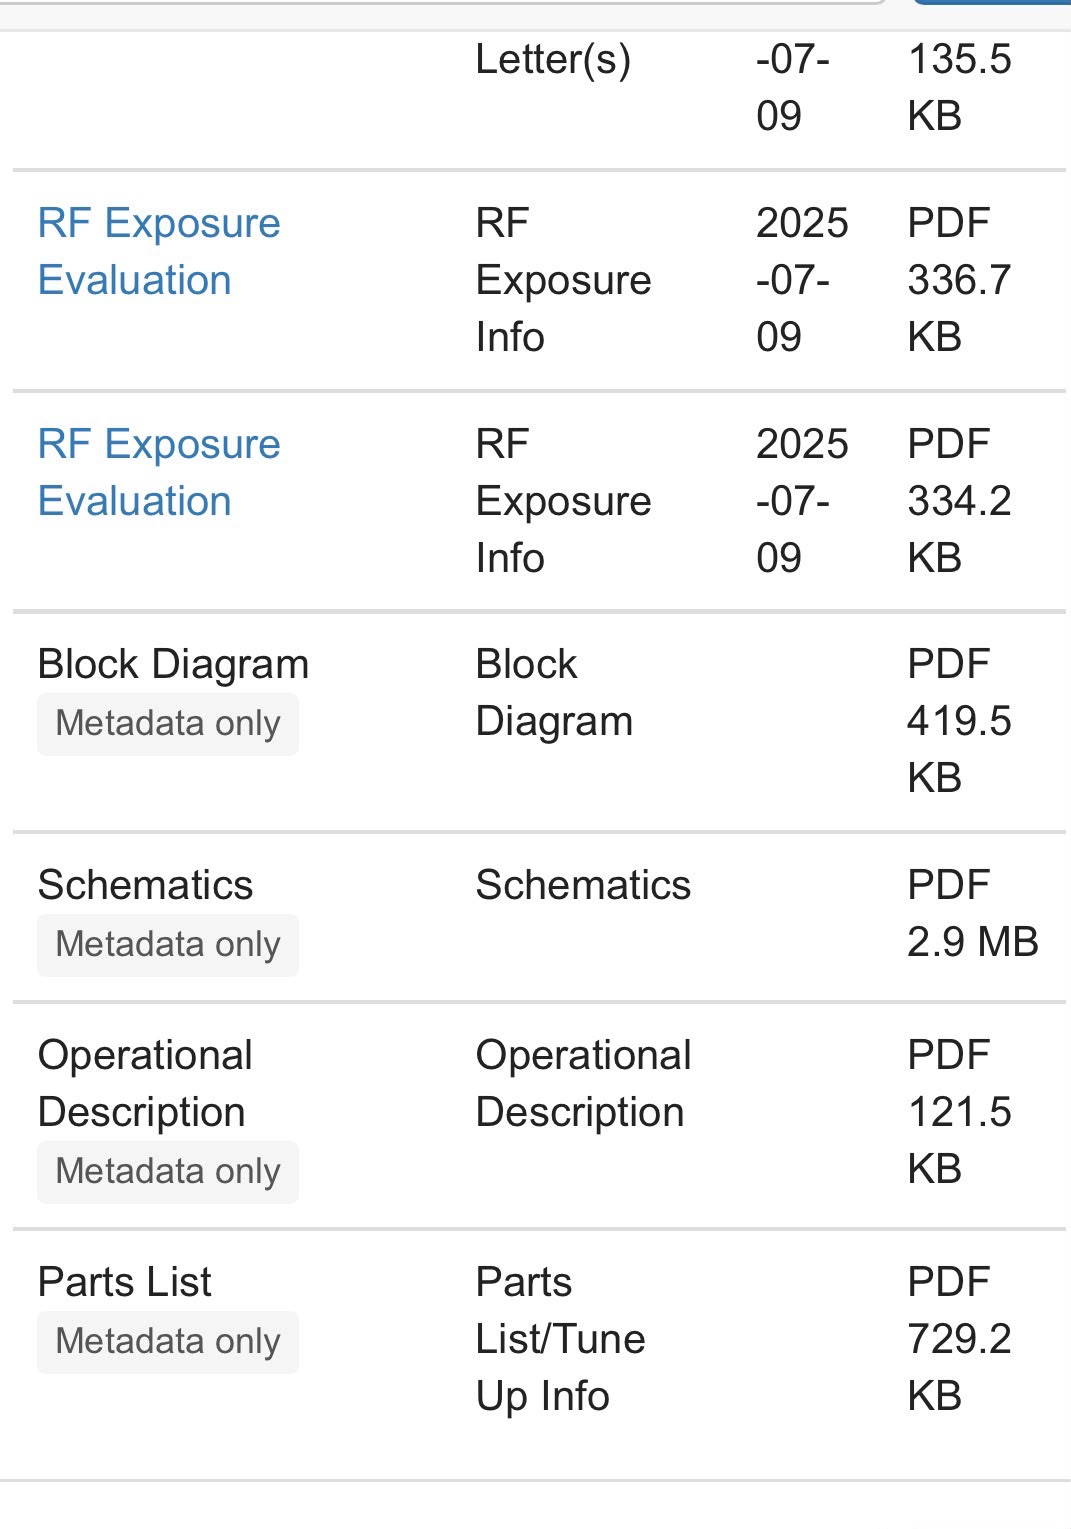Select the Schematics document title

145,885
